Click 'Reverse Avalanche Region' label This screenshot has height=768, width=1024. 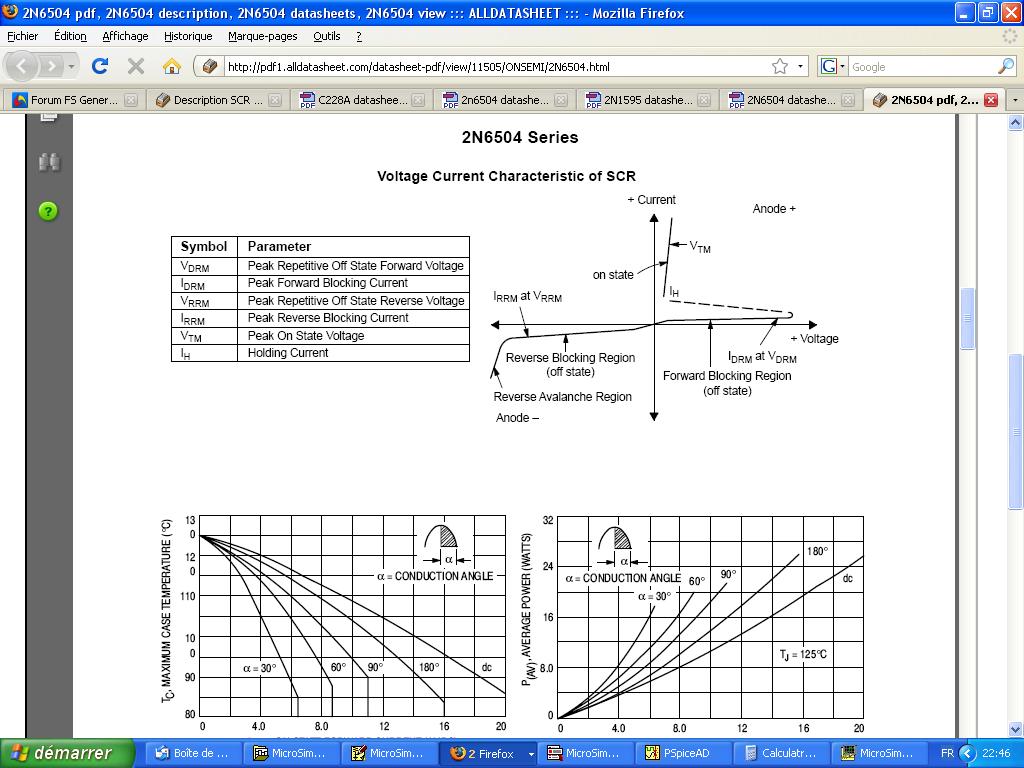click(x=562, y=396)
